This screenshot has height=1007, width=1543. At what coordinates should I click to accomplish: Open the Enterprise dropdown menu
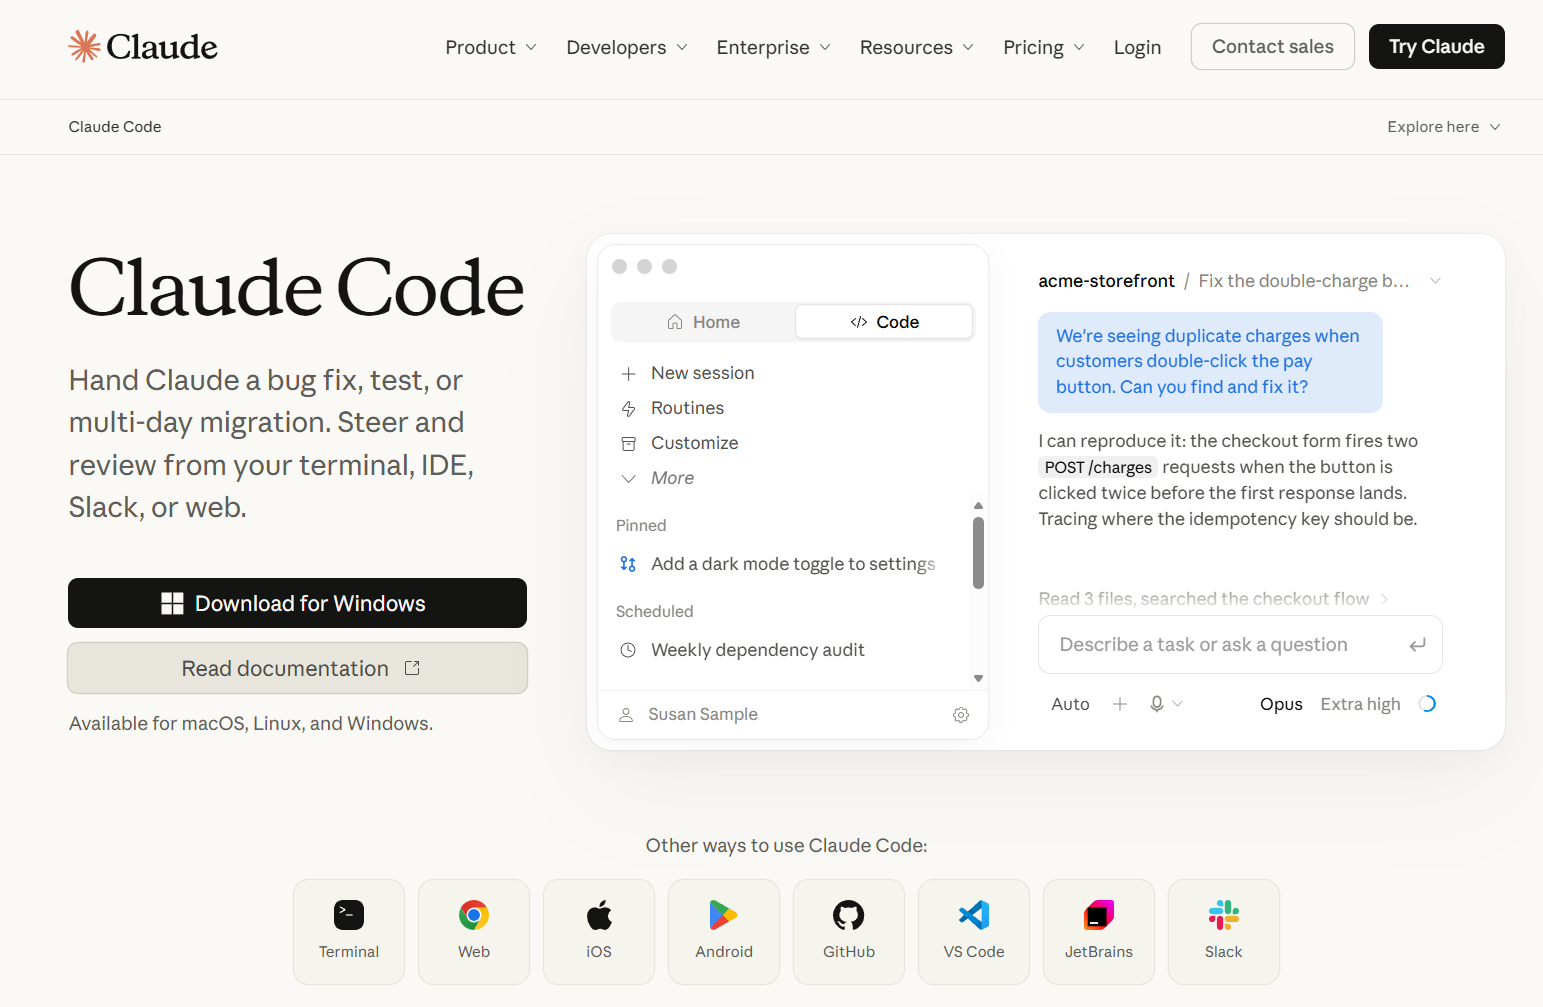(x=774, y=47)
